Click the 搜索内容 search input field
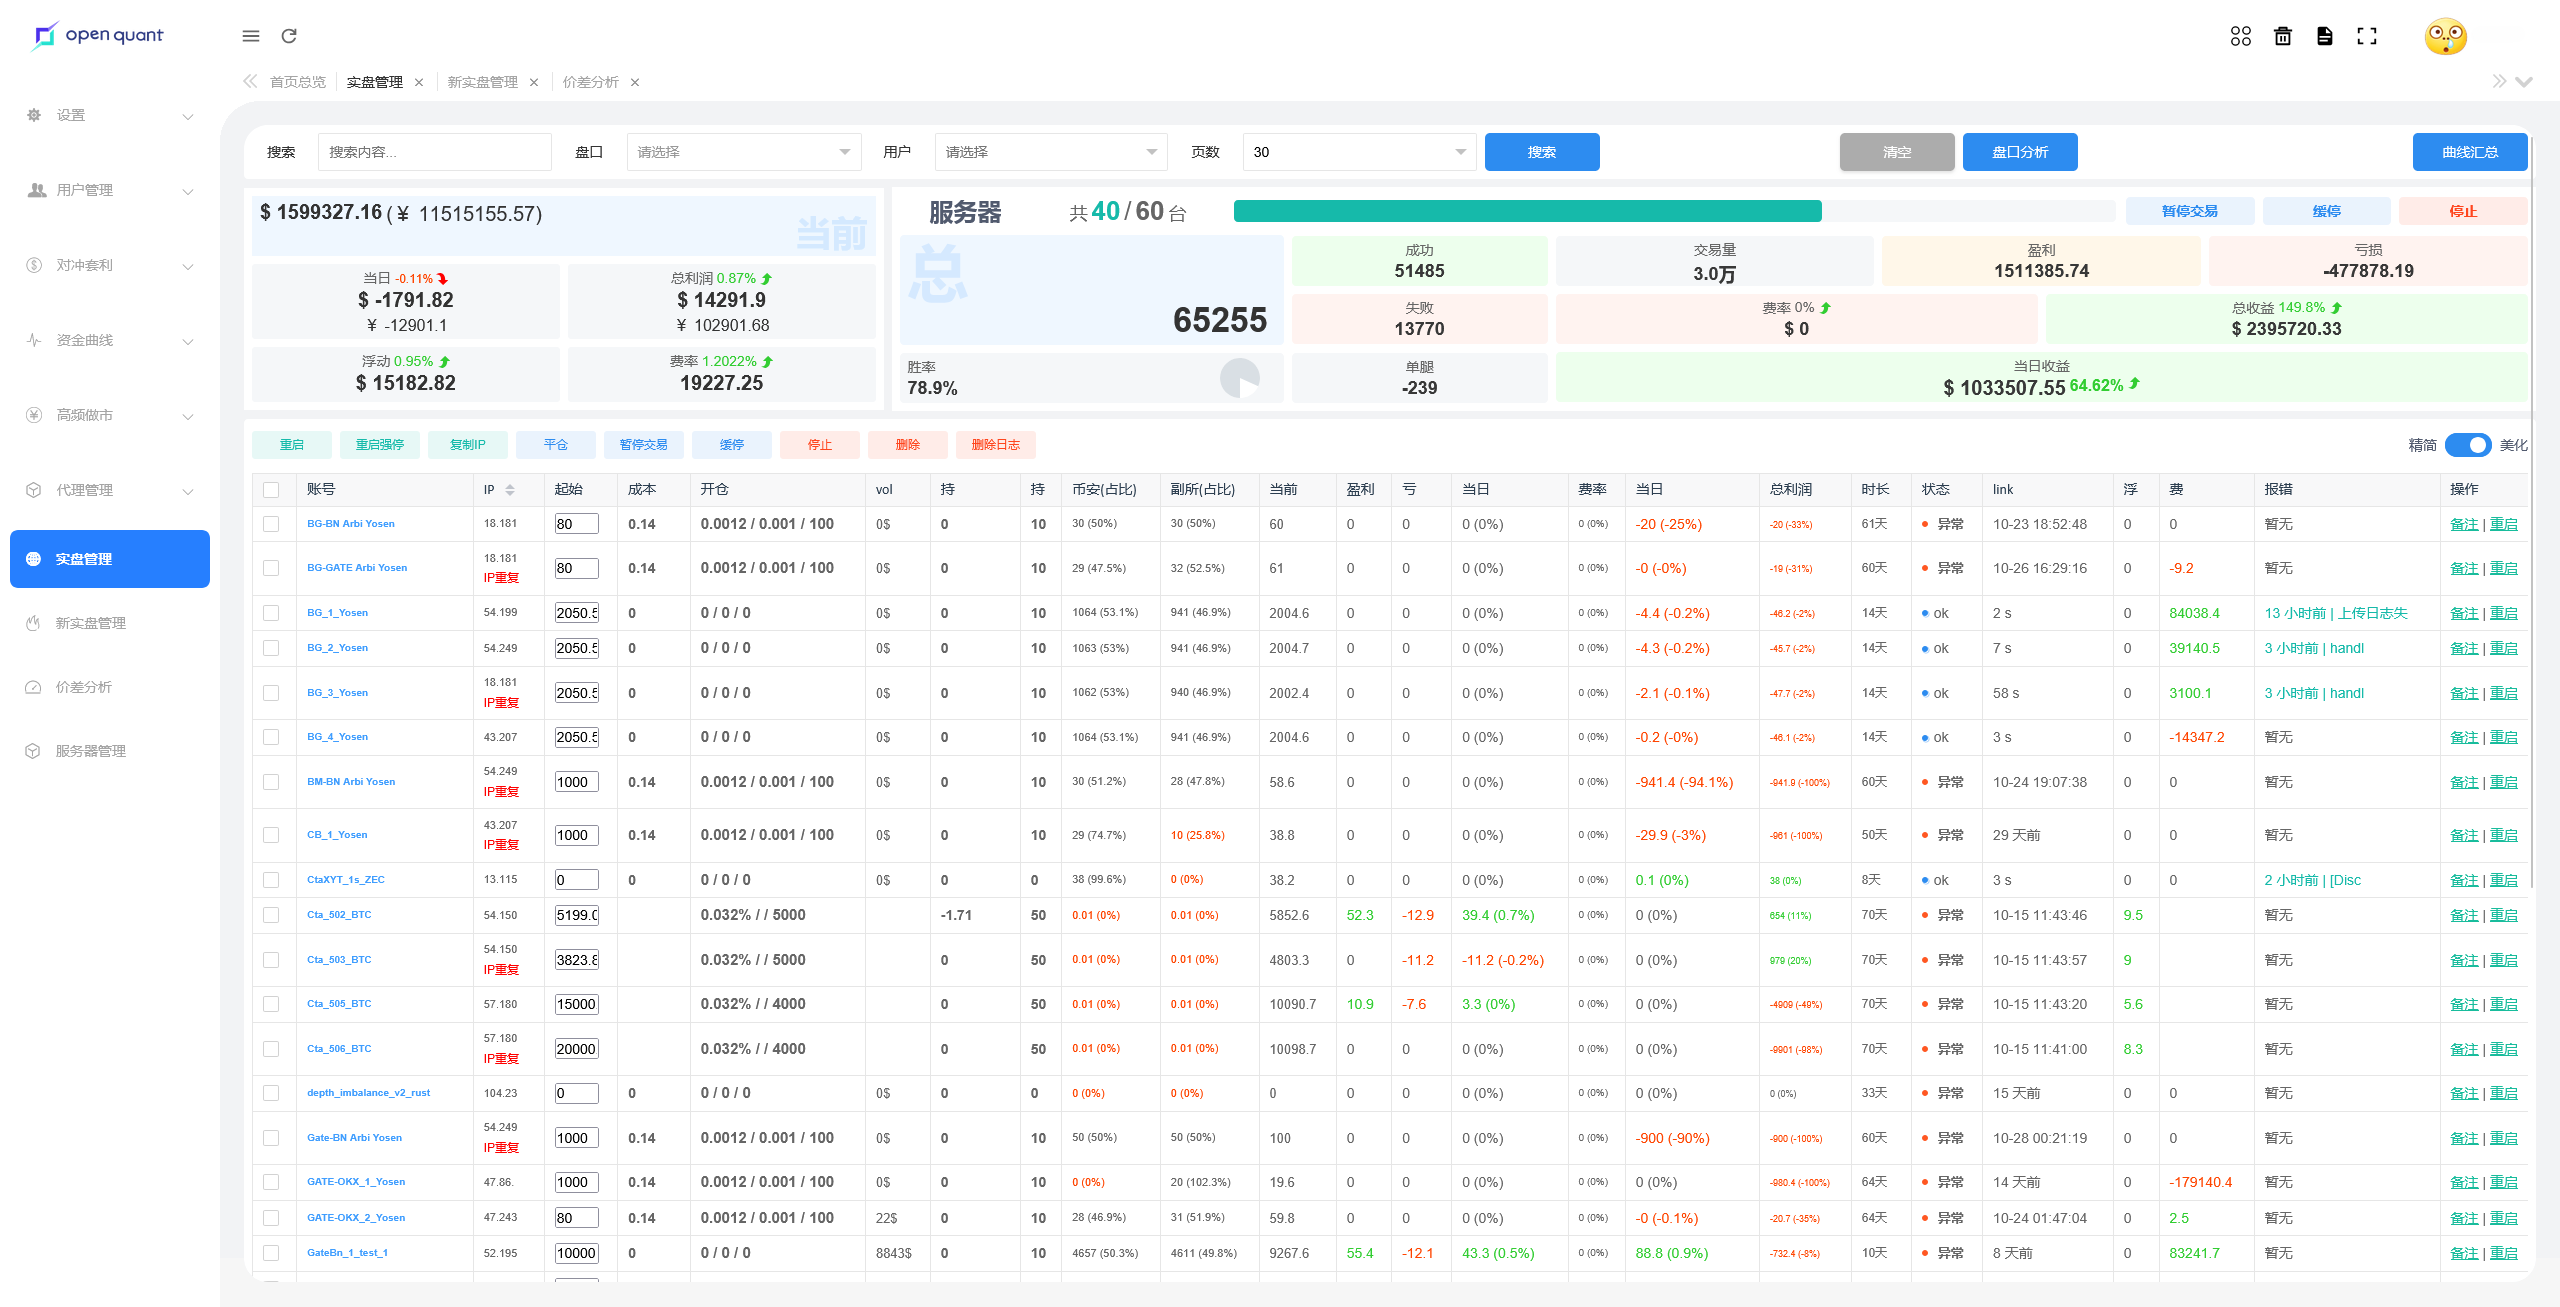Image resolution: width=2560 pixels, height=1307 pixels. (x=434, y=152)
